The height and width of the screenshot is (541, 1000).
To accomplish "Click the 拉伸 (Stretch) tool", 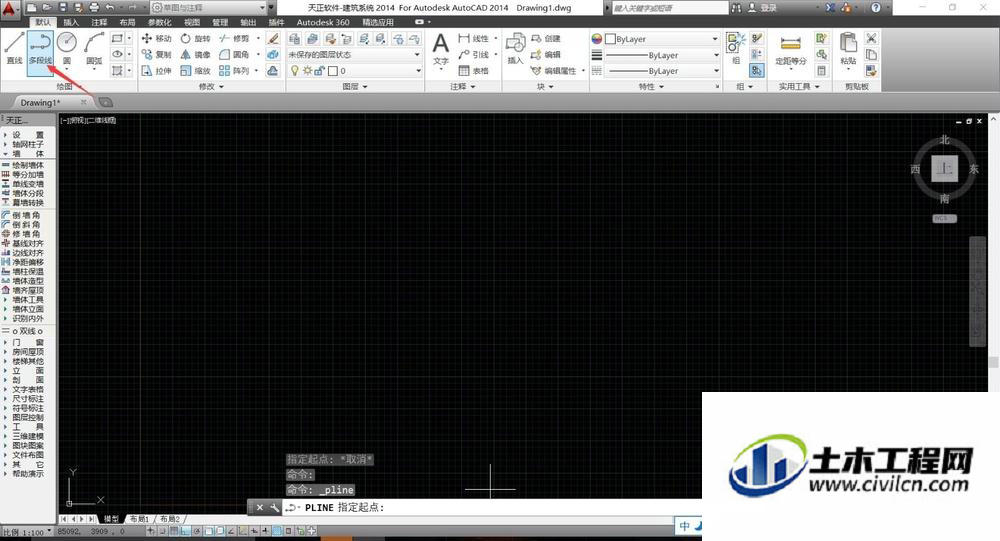I will pos(156,70).
